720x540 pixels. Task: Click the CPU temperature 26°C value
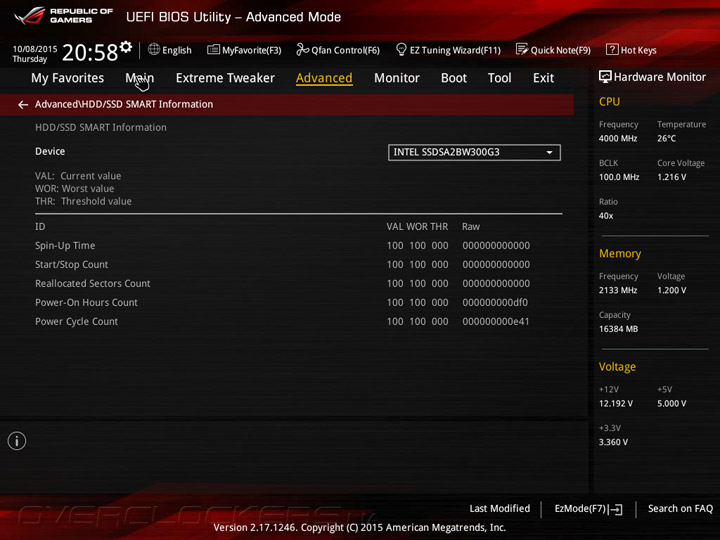coord(666,138)
